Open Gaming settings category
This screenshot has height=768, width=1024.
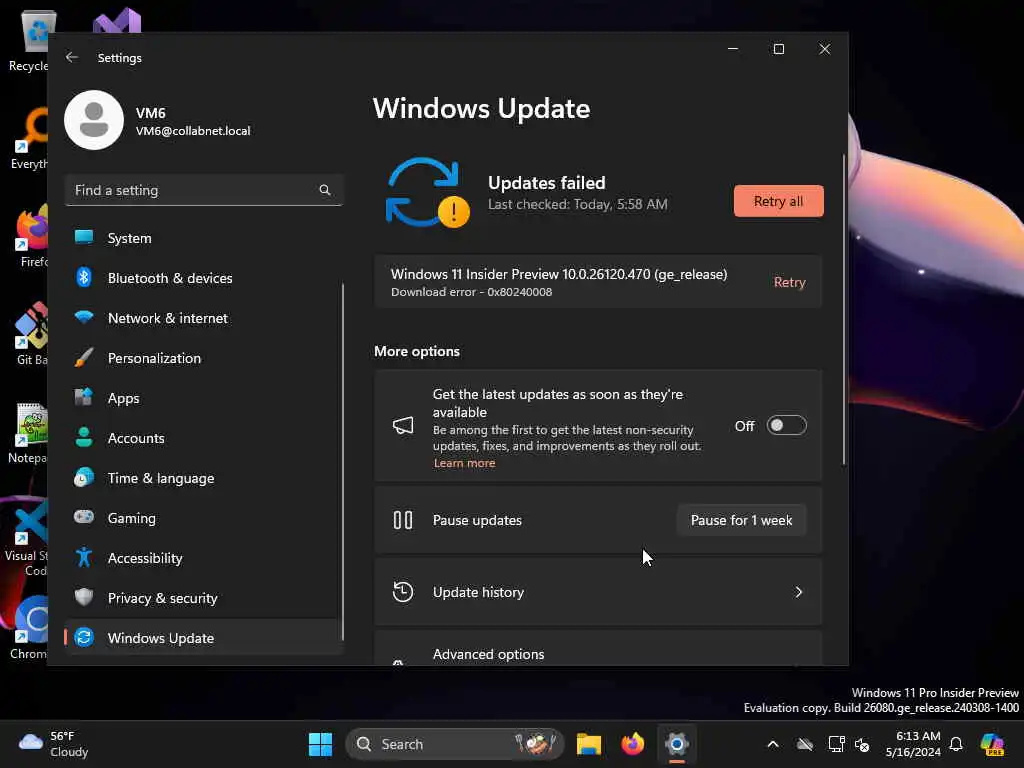(204, 518)
